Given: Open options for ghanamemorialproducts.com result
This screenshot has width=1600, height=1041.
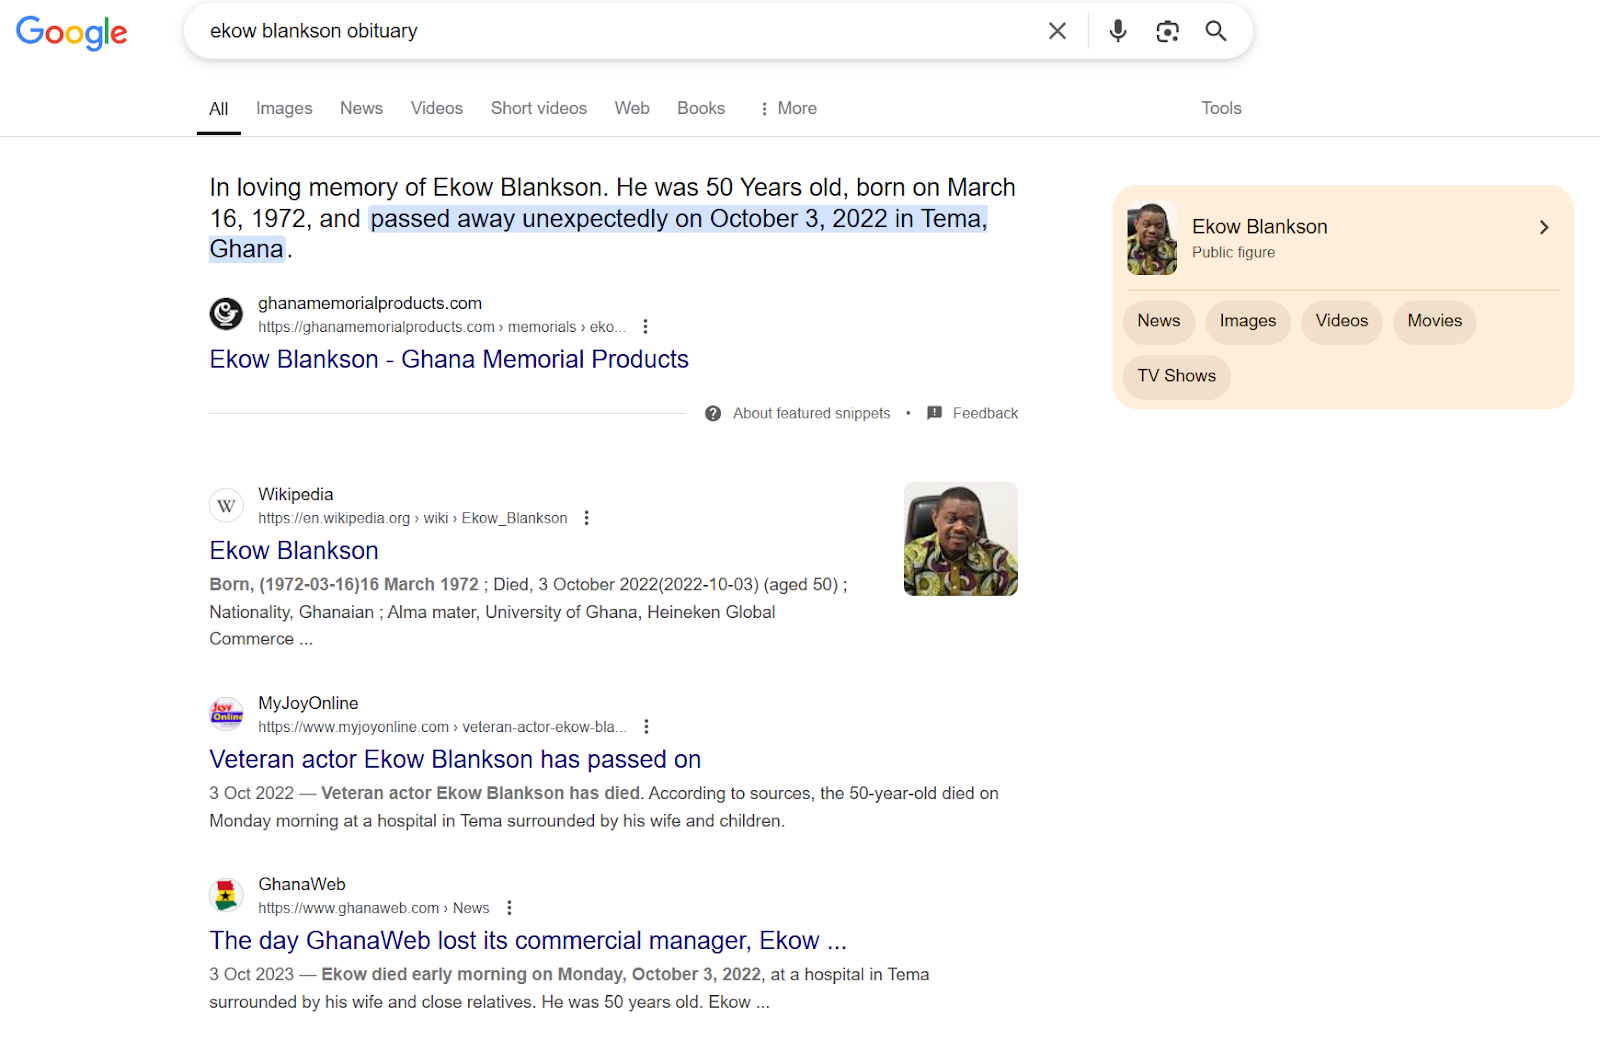Looking at the screenshot, I should coord(646,327).
